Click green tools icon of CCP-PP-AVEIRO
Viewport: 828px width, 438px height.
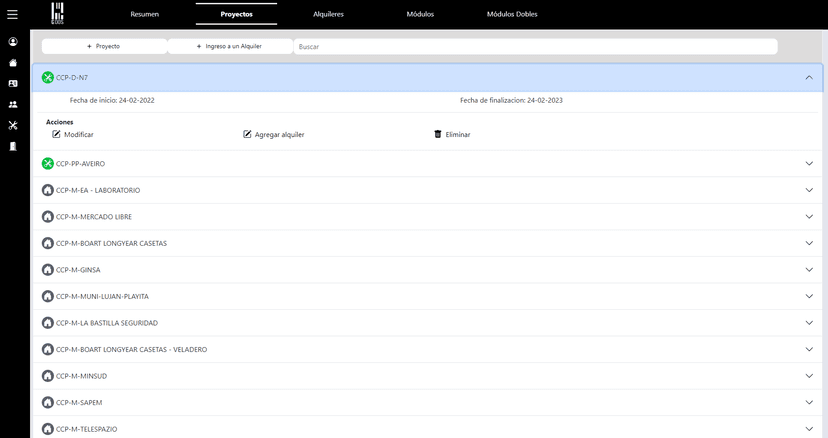48,164
